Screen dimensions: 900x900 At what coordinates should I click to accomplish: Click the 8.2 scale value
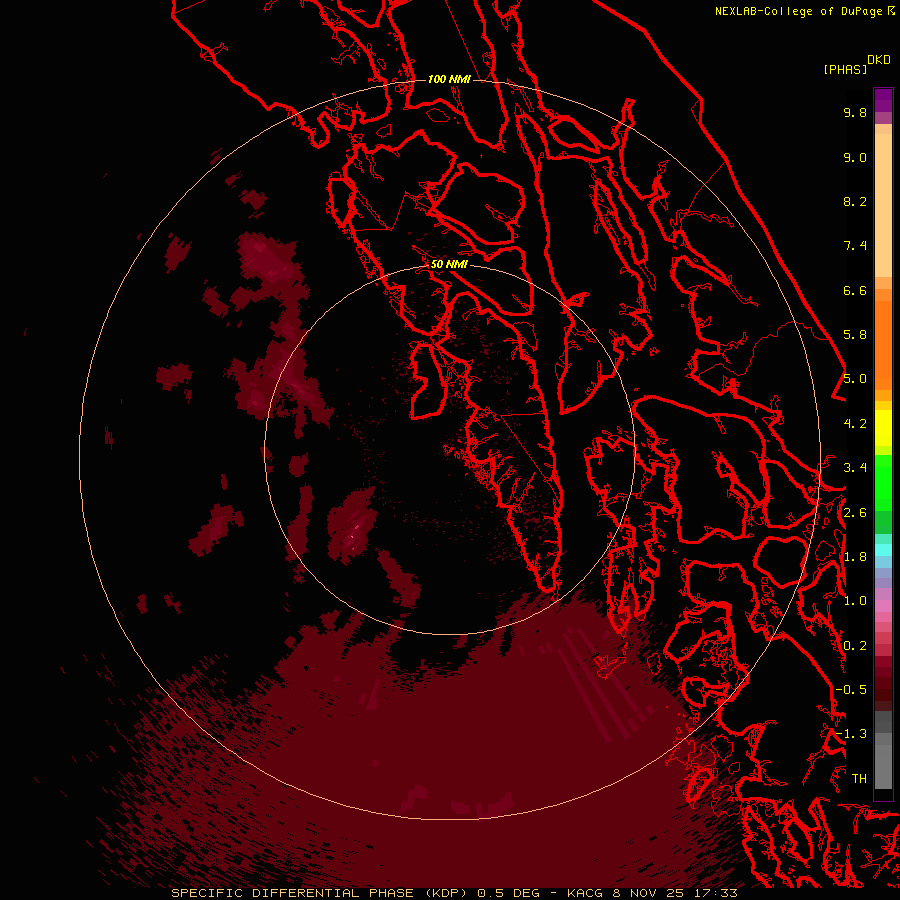click(x=855, y=201)
